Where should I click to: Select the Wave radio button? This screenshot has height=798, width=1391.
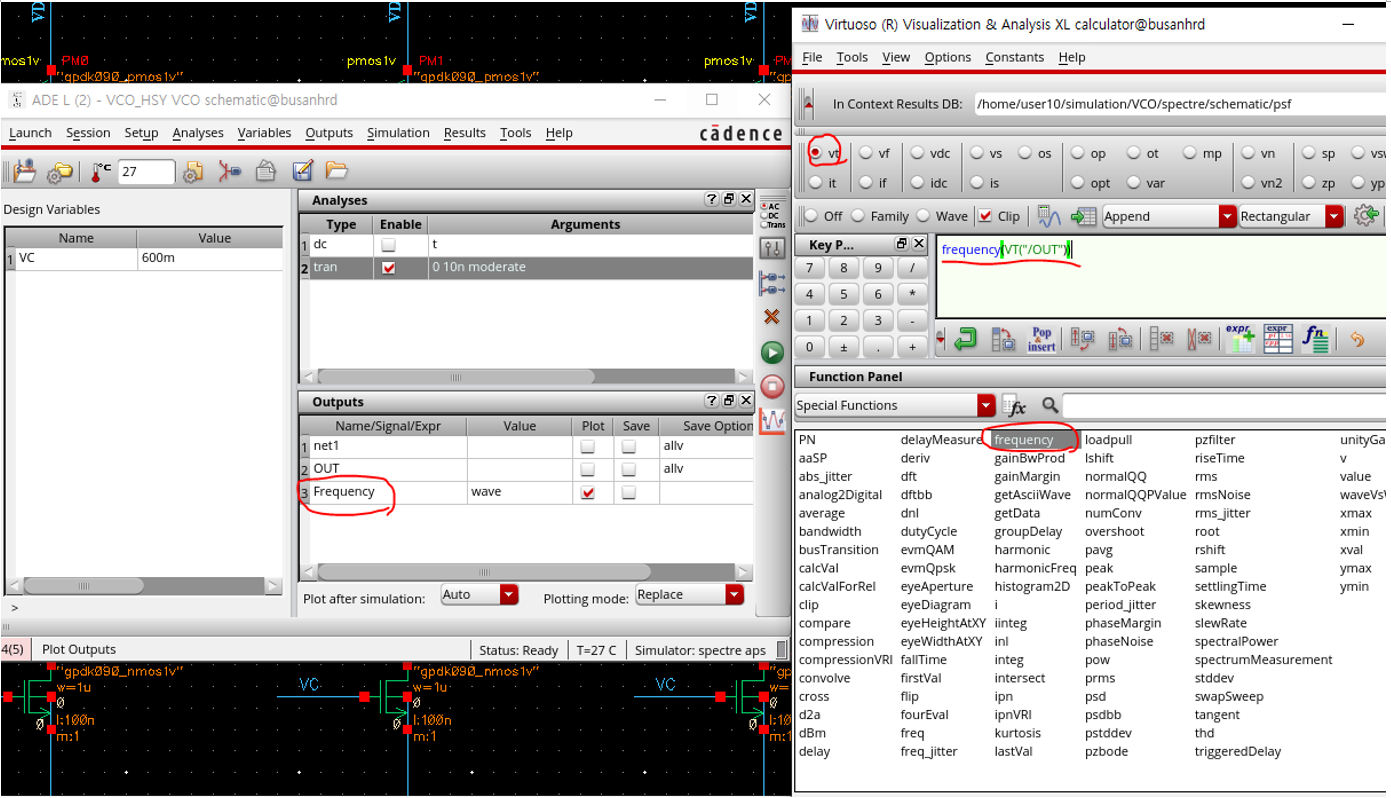924,216
